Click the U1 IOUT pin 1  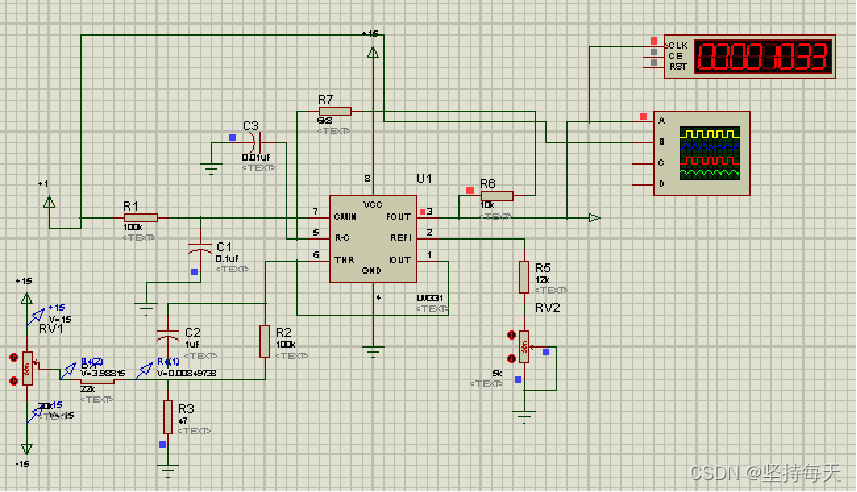click(427, 261)
